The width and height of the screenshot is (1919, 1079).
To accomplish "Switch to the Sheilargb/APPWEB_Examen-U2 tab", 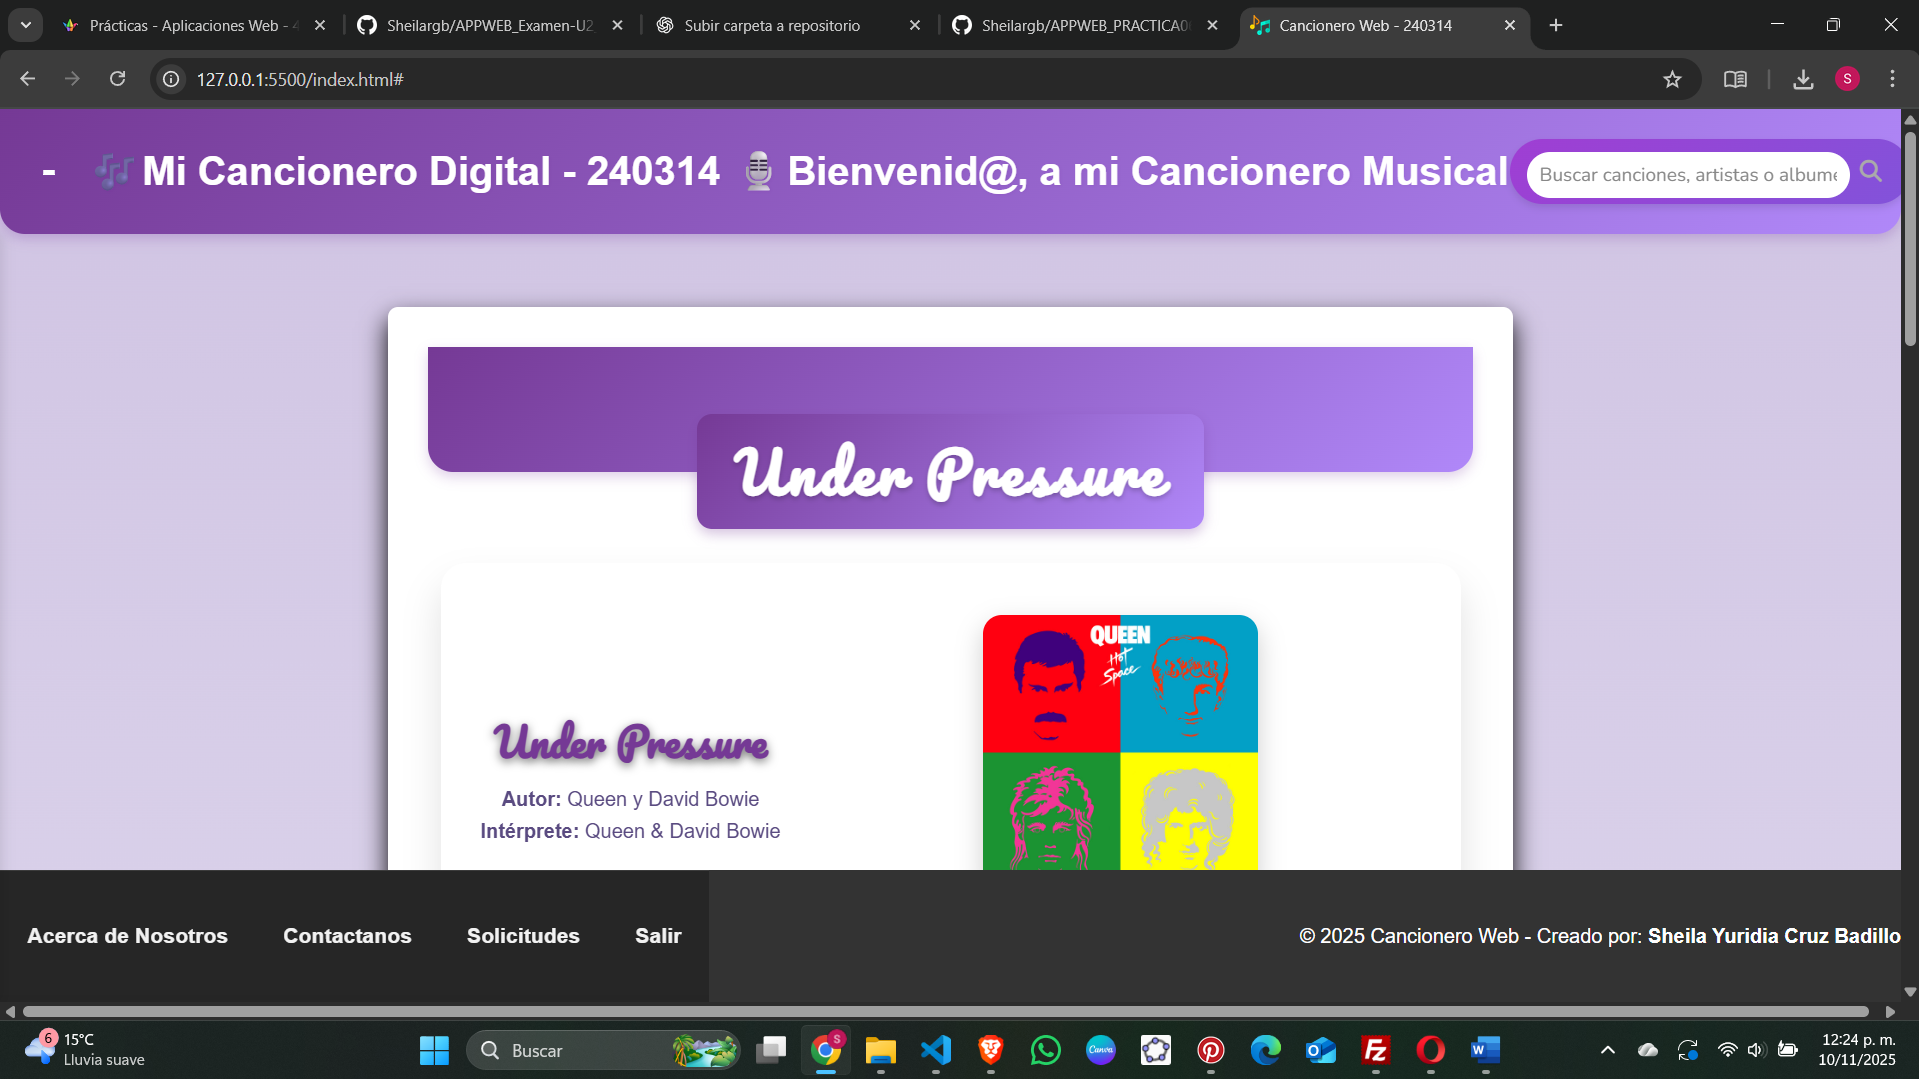I will click(489, 26).
